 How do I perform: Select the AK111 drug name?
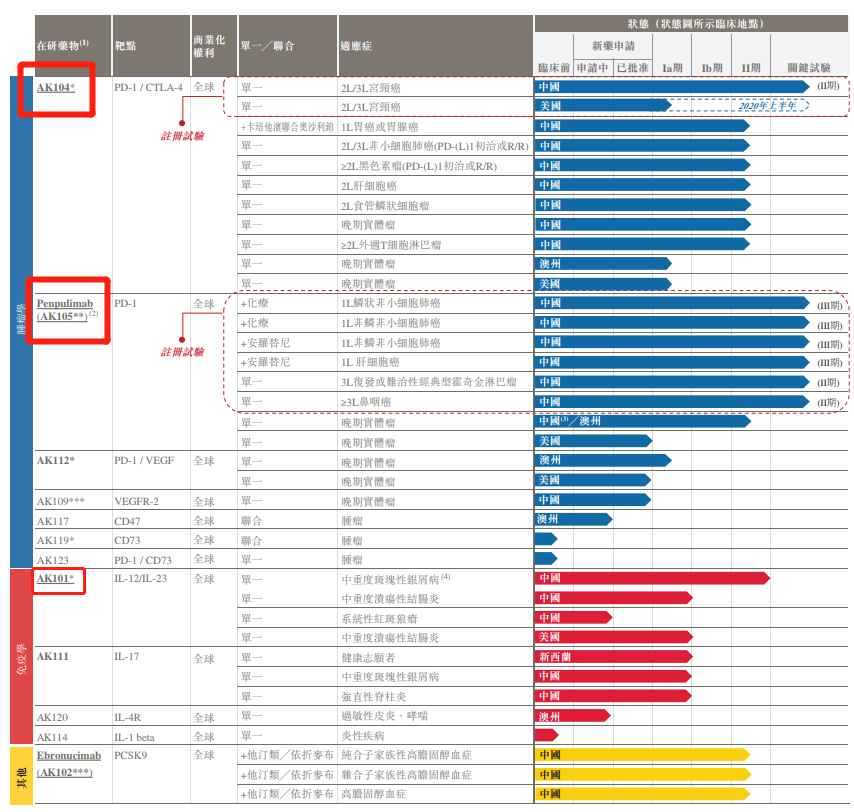tap(53, 656)
